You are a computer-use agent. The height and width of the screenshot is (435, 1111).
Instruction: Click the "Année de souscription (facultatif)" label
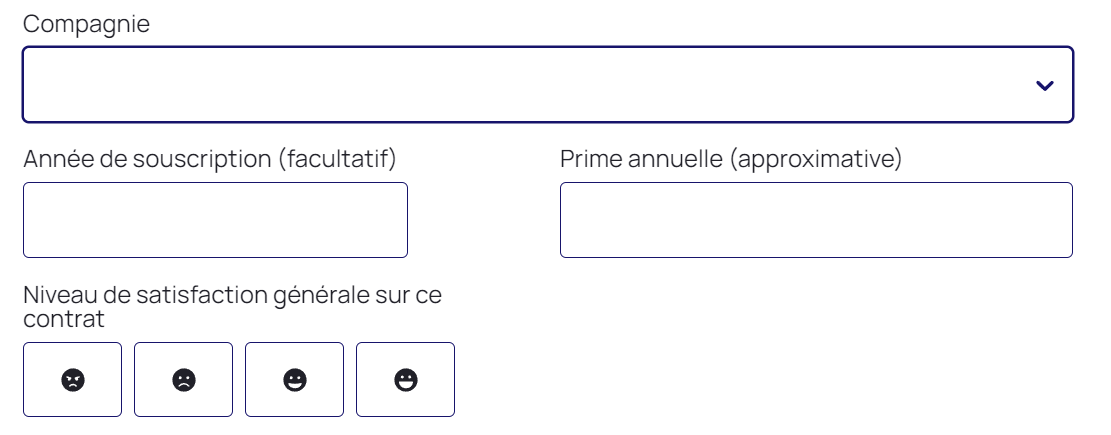(210, 159)
